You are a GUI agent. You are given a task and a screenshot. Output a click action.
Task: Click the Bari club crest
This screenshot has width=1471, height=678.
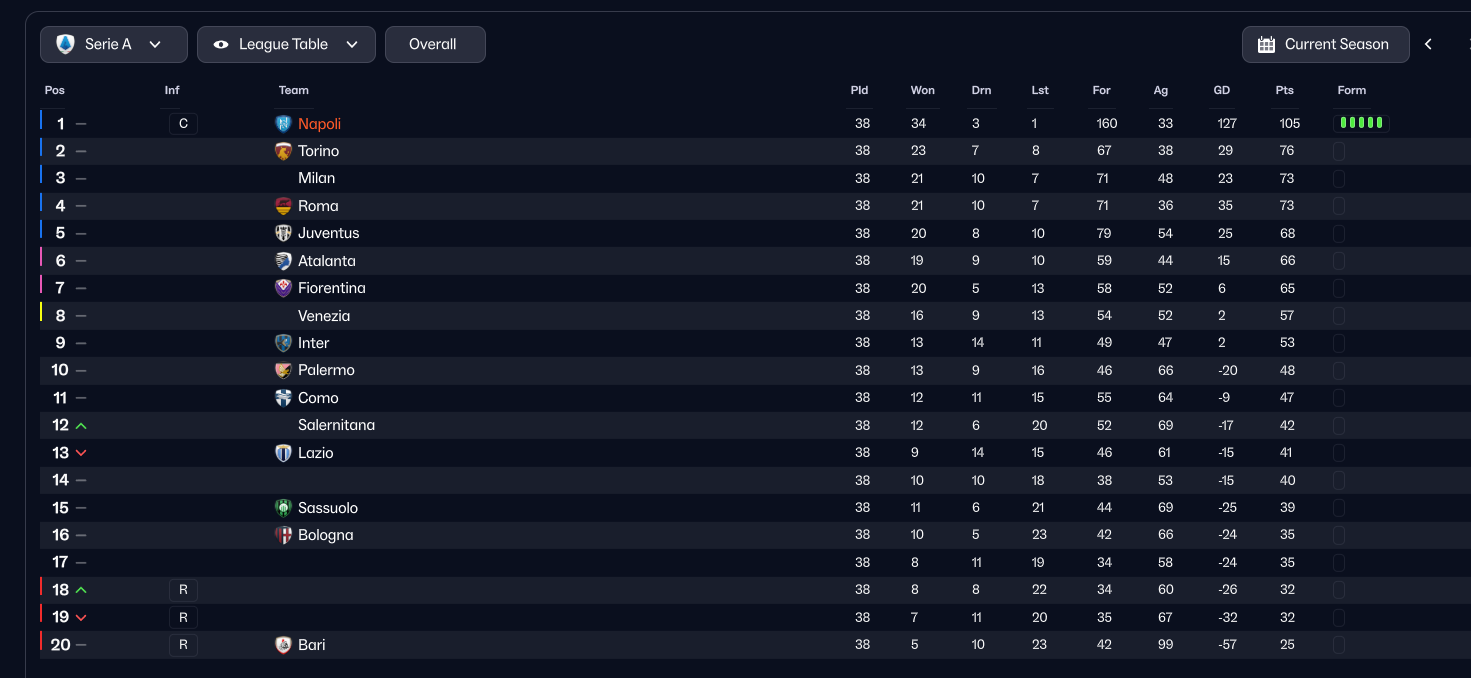(x=283, y=645)
